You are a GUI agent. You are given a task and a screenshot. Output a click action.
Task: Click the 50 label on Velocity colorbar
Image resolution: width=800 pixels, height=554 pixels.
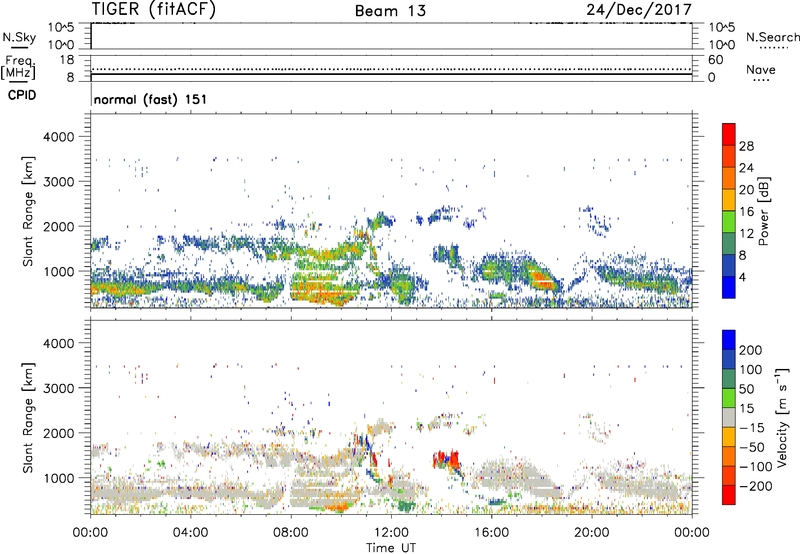(746, 389)
